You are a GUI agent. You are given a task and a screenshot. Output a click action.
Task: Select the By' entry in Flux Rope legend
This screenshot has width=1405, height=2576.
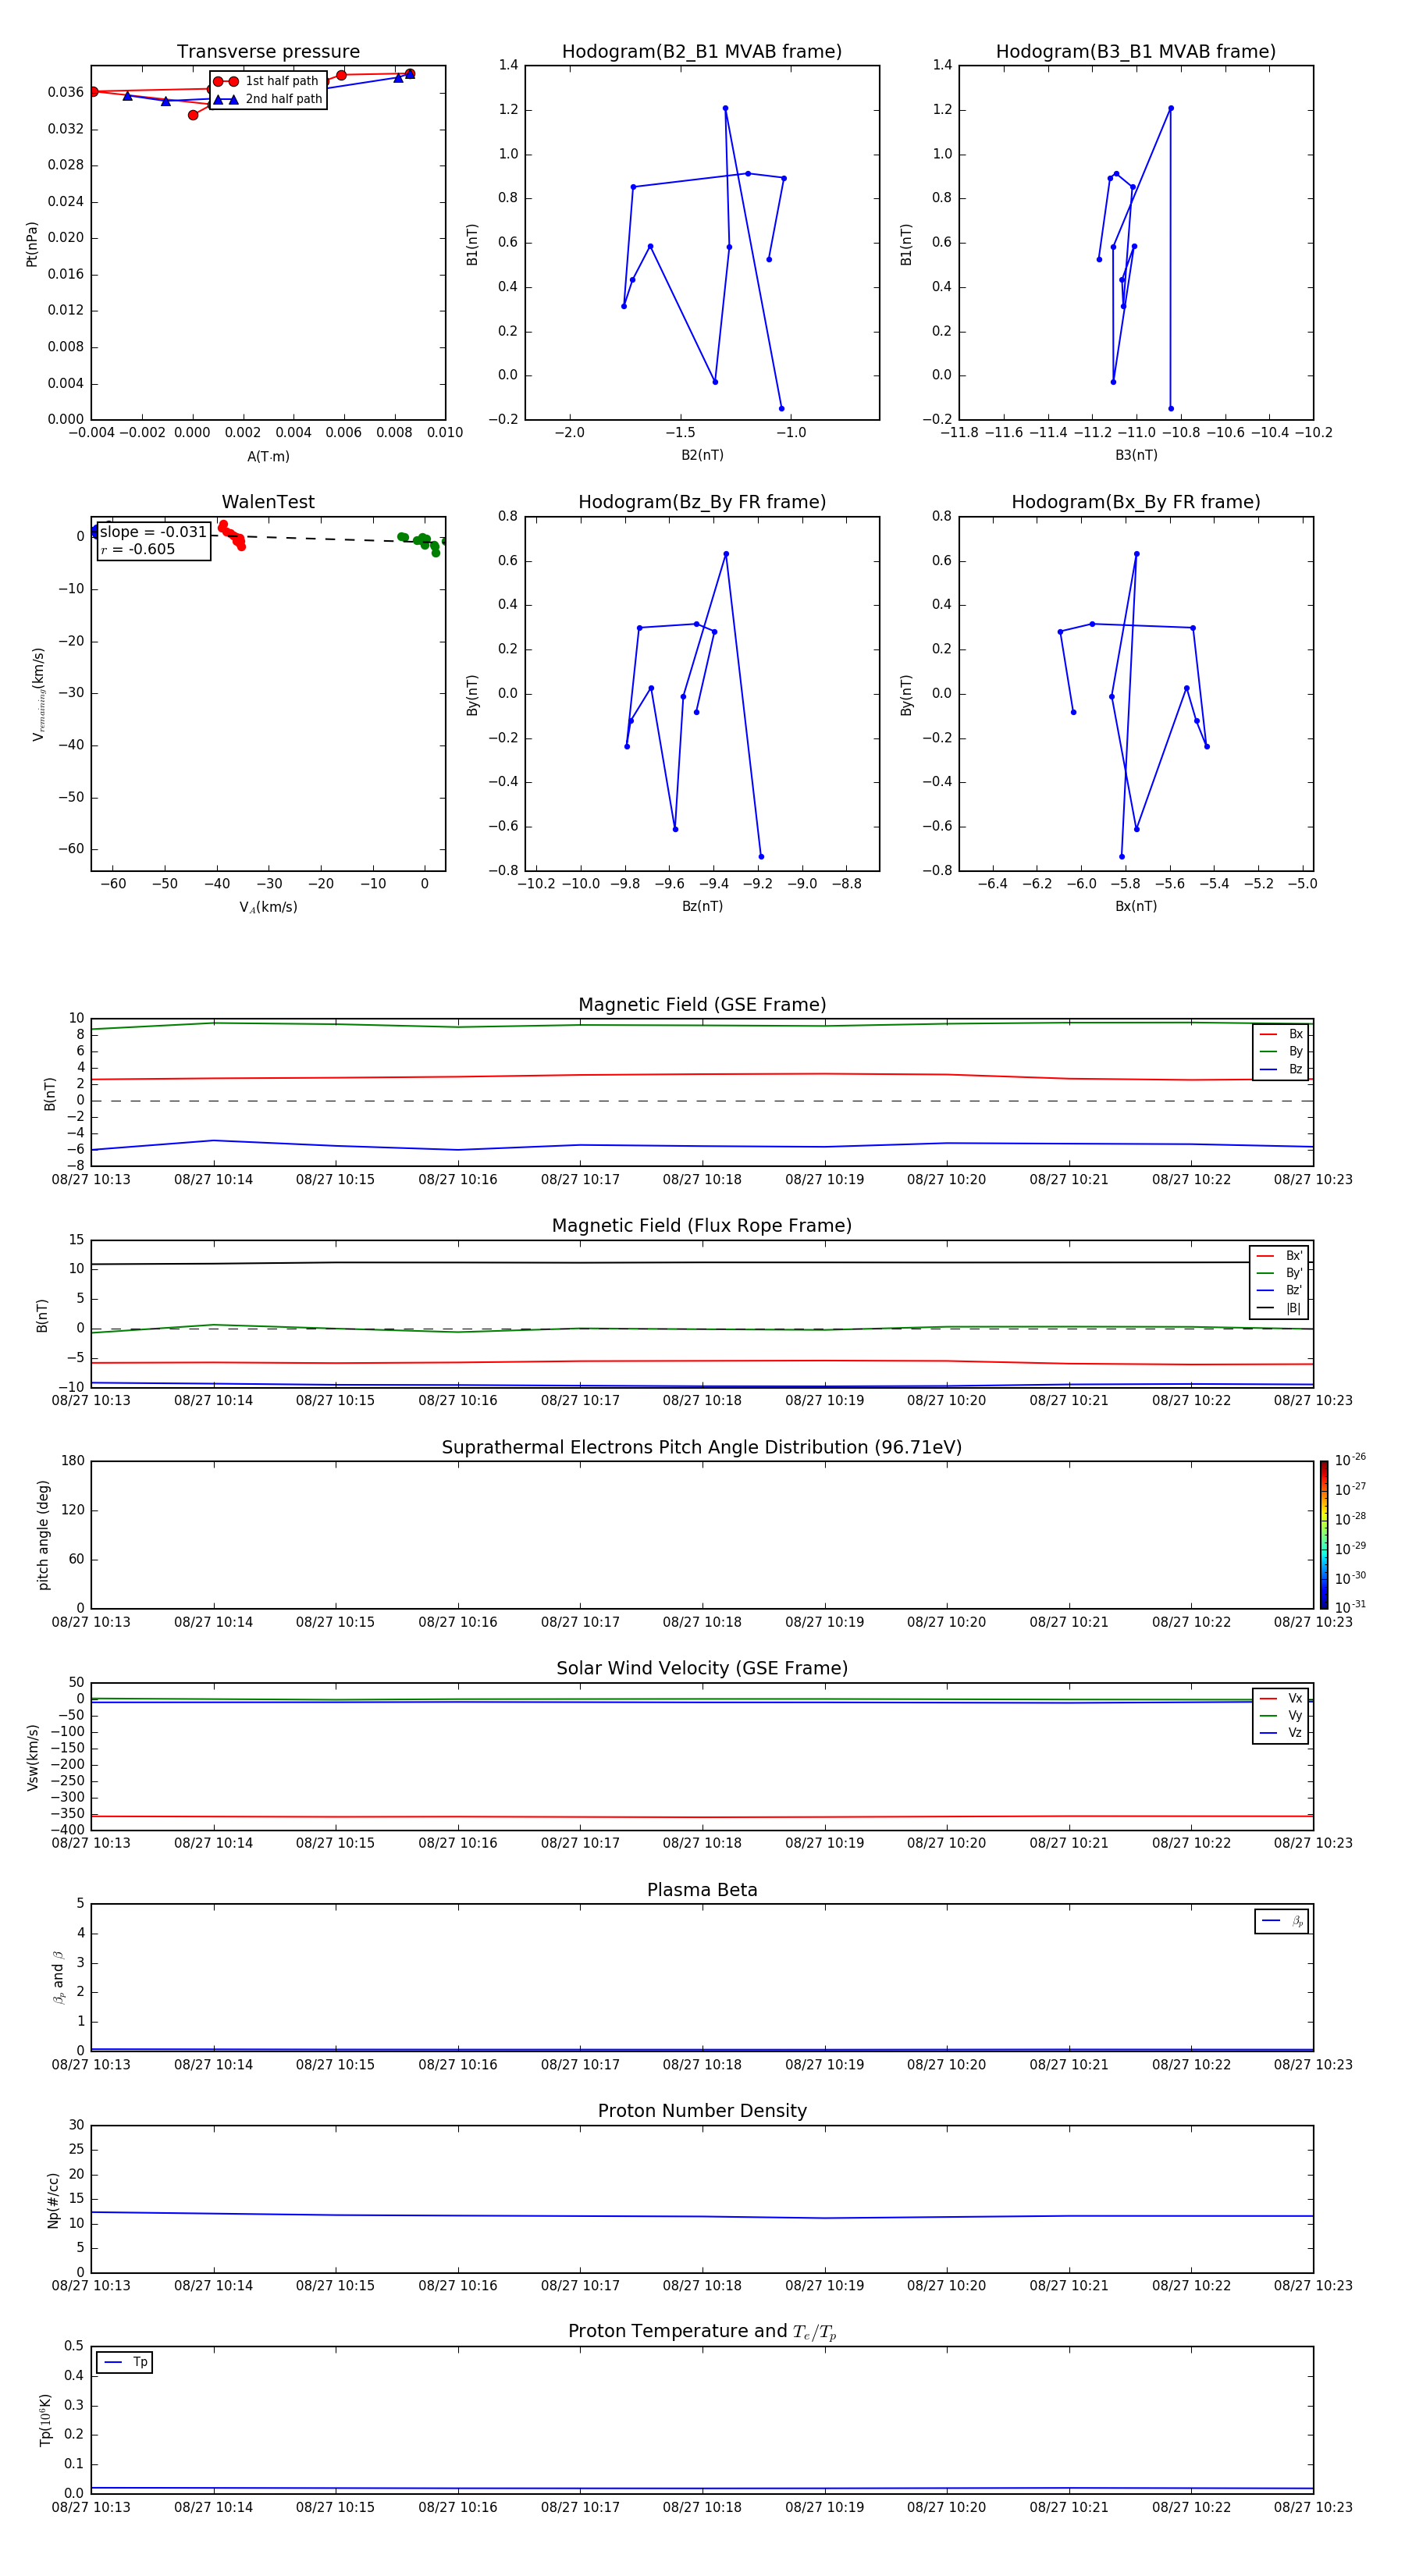(x=1280, y=1273)
